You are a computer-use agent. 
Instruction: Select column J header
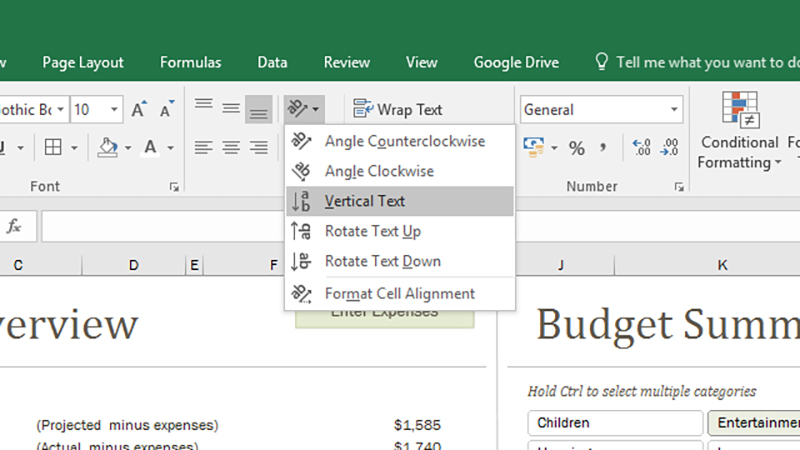point(561,265)
